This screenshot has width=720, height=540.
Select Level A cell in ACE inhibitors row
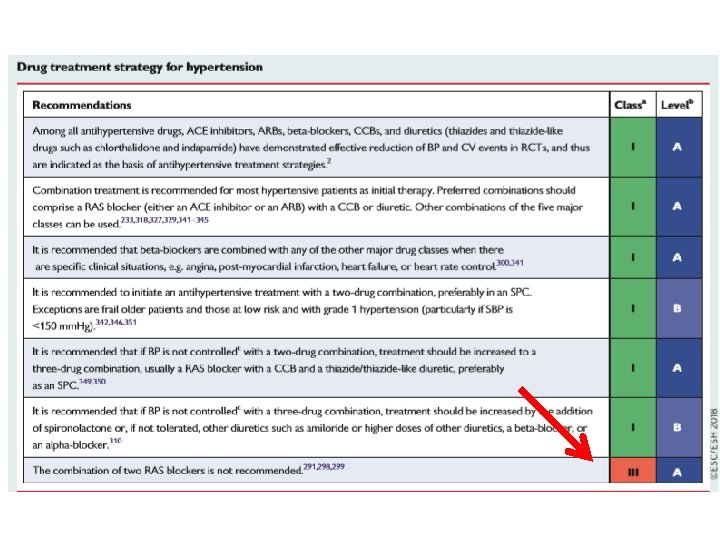(x=679, y=147)
